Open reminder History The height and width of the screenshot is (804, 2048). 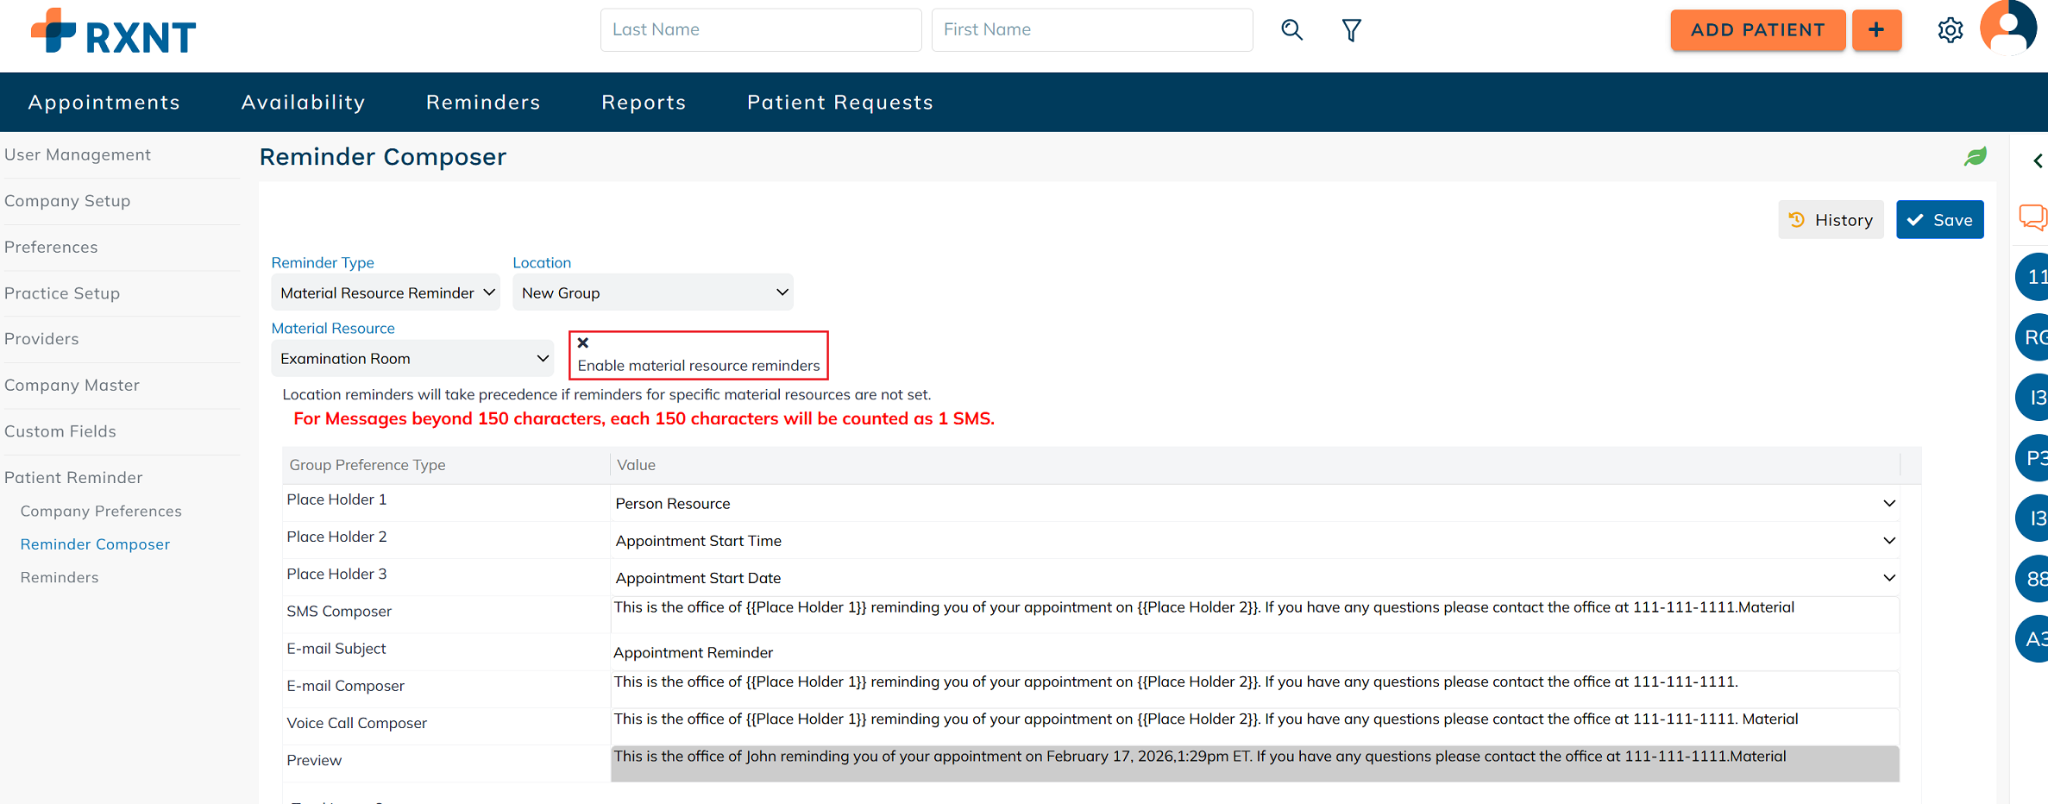(1830, 220)
